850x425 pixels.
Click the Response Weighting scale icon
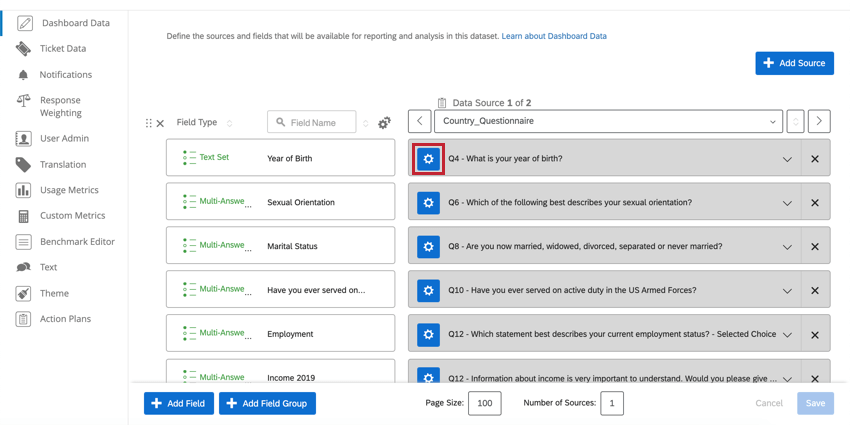[x=23, y=100]
